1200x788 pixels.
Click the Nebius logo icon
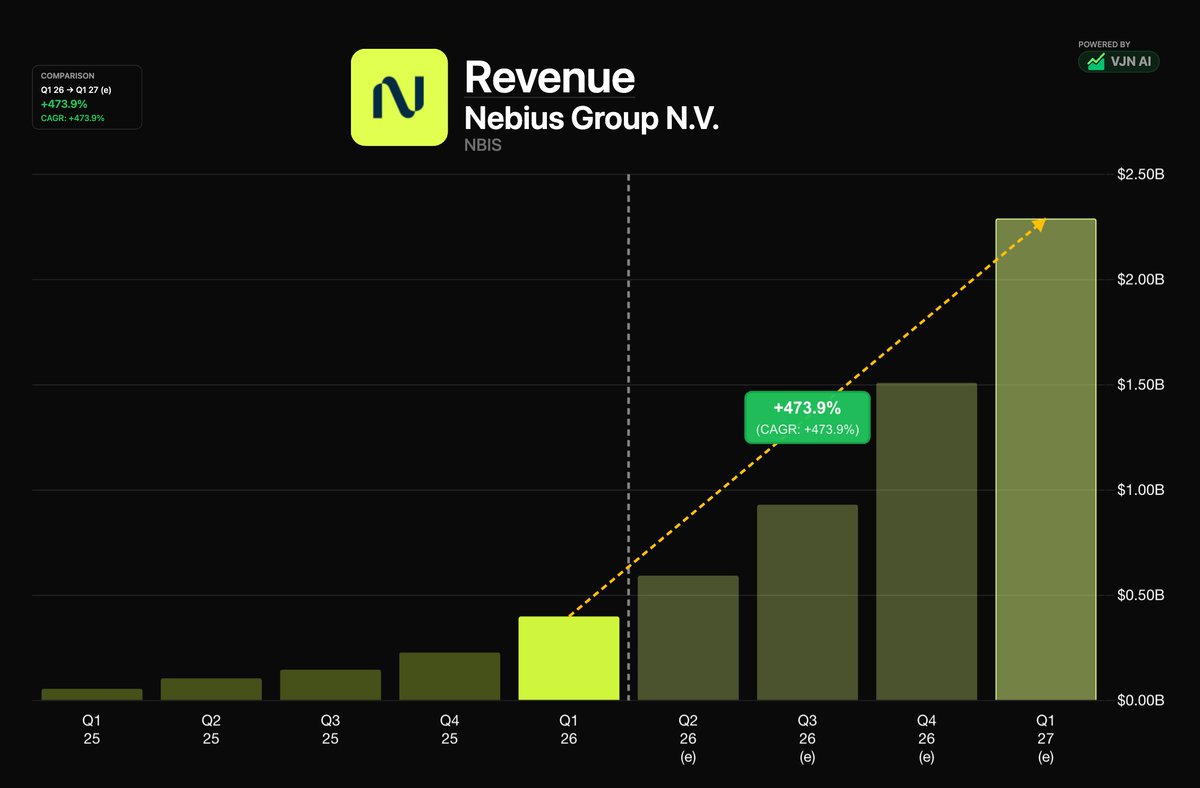pyautogui.click(x=399, y=97)
